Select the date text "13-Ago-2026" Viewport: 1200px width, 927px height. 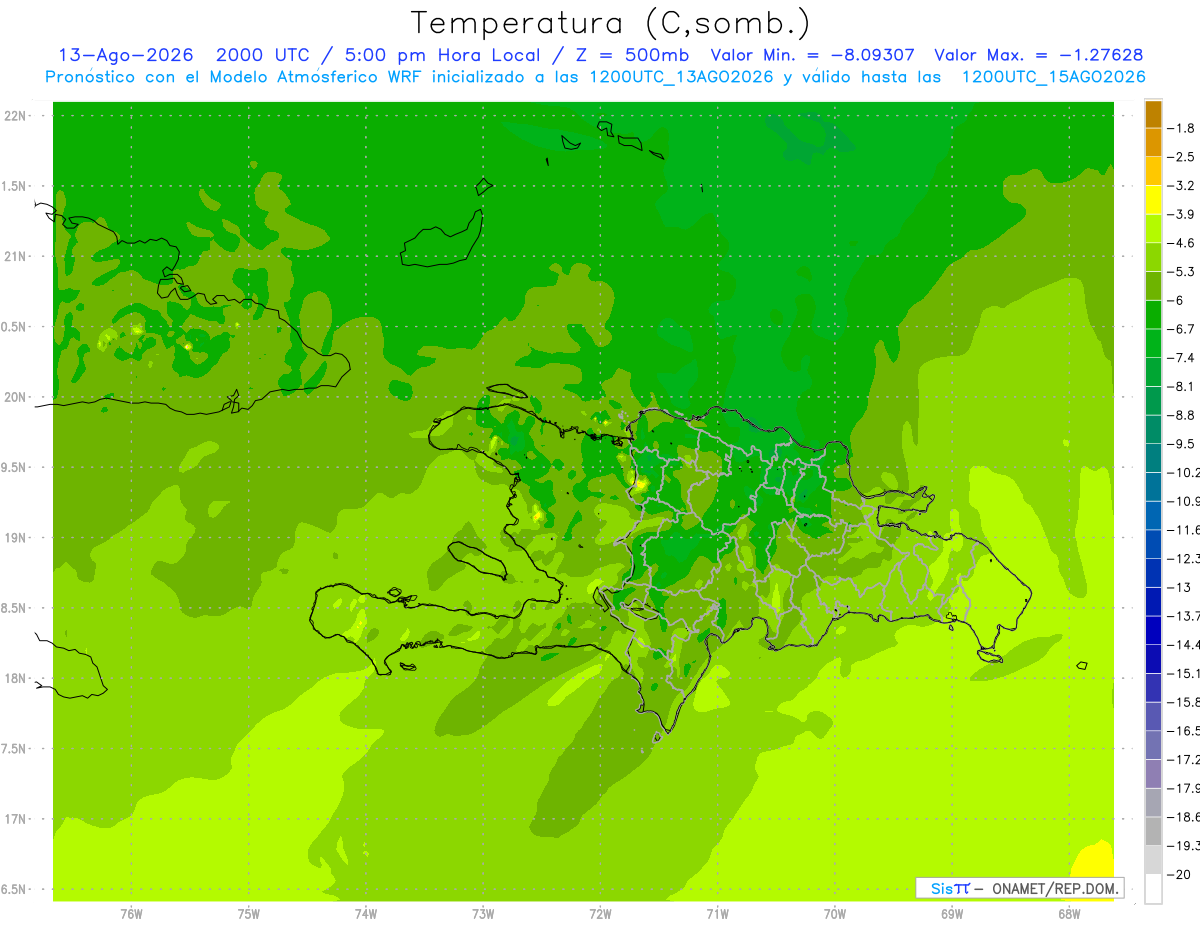(x=125, y=55)
